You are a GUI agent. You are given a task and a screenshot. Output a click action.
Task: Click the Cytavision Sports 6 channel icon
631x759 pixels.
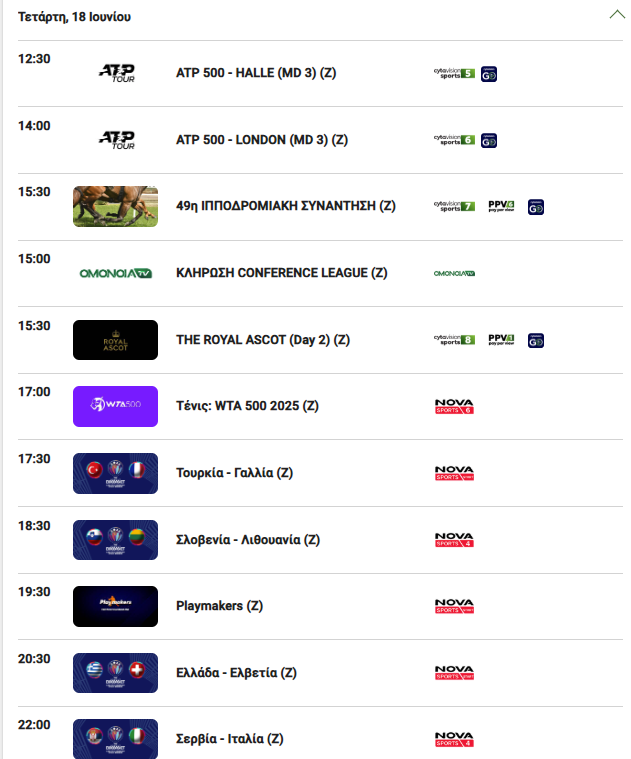tap(454, 140)
